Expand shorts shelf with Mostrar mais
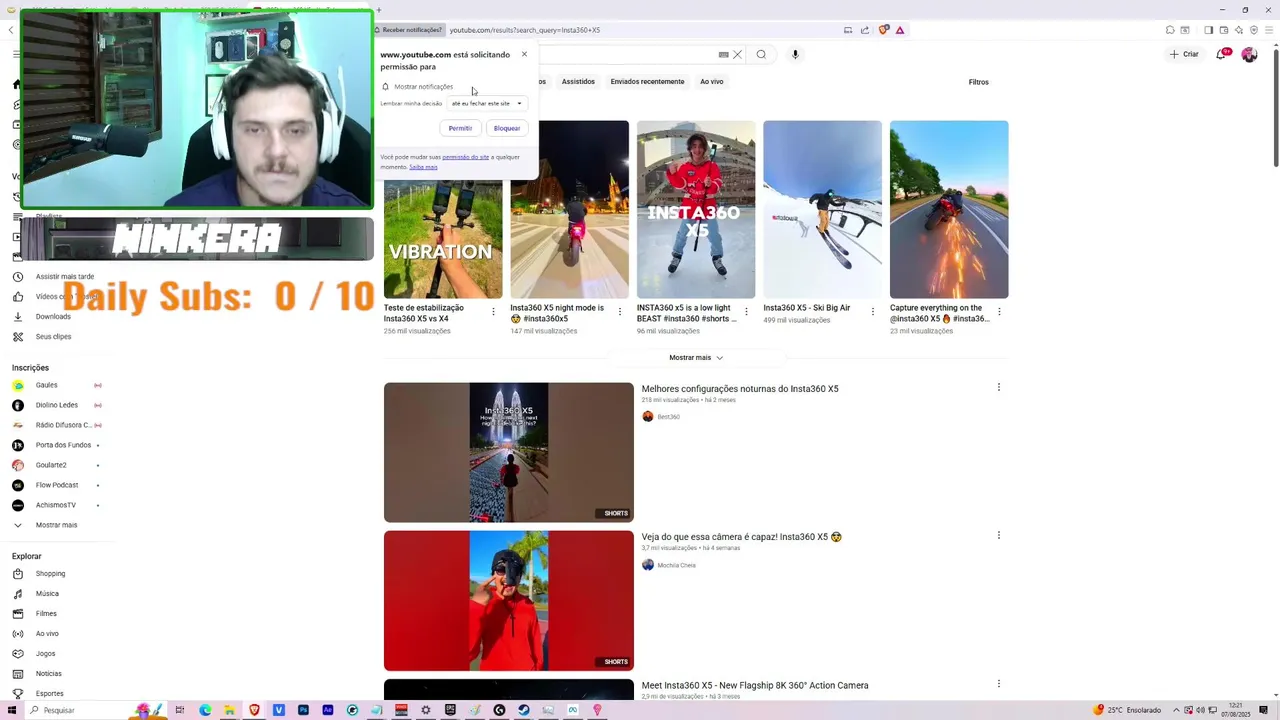The image size is (1280, 720). [x=696, y=358]
